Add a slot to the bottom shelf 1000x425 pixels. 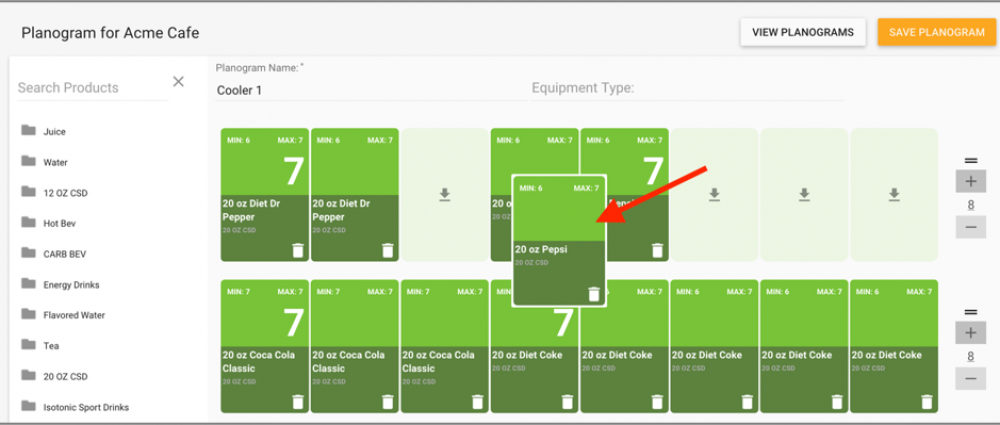(x=971, y=332)
